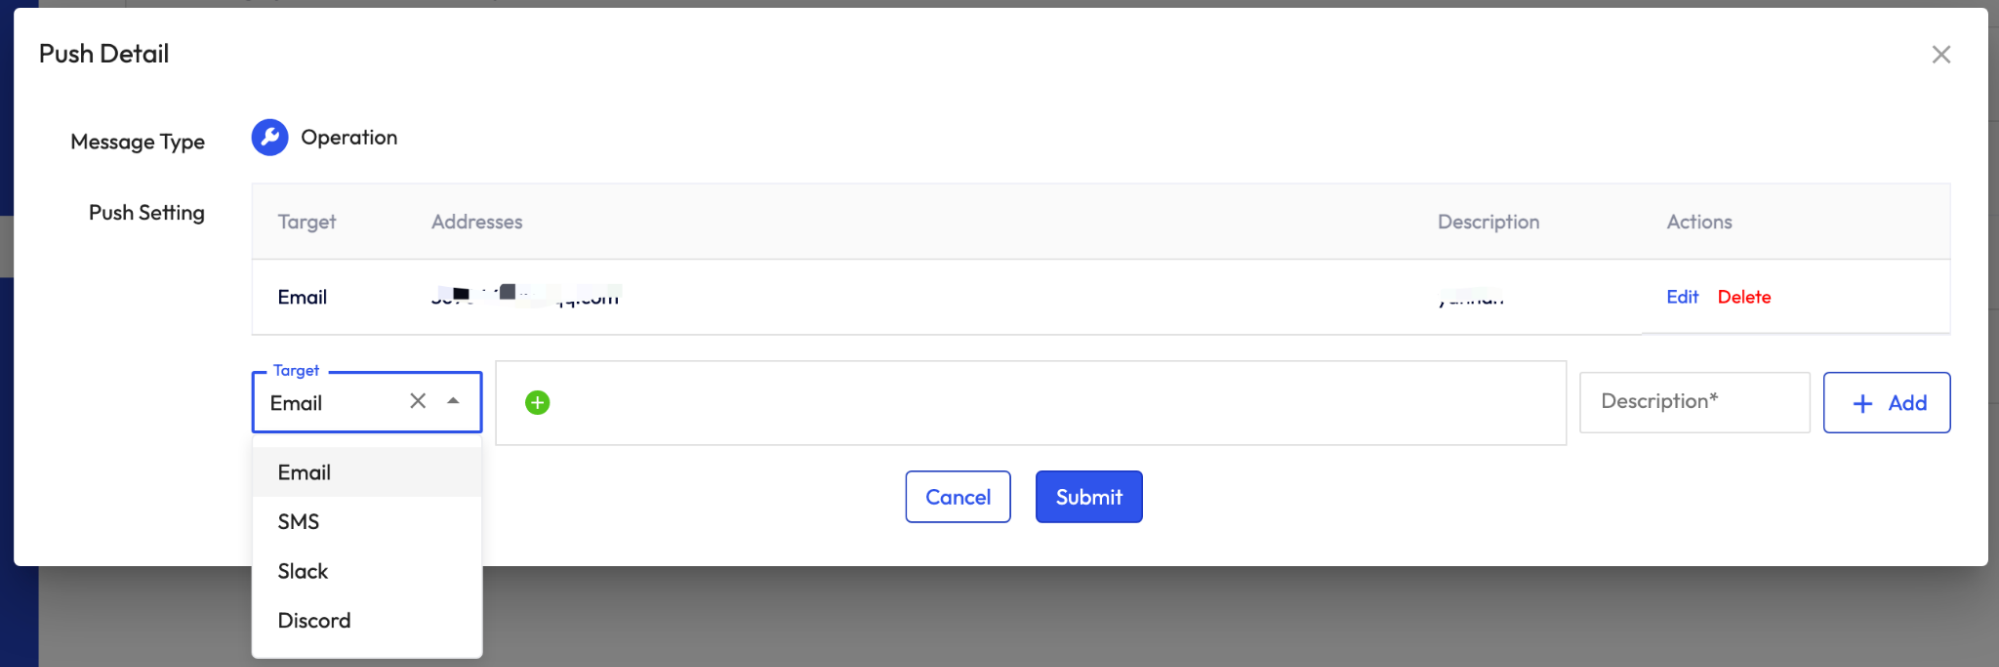Click the Cancel button
The image size is (1999, 667).
(957, 497)
